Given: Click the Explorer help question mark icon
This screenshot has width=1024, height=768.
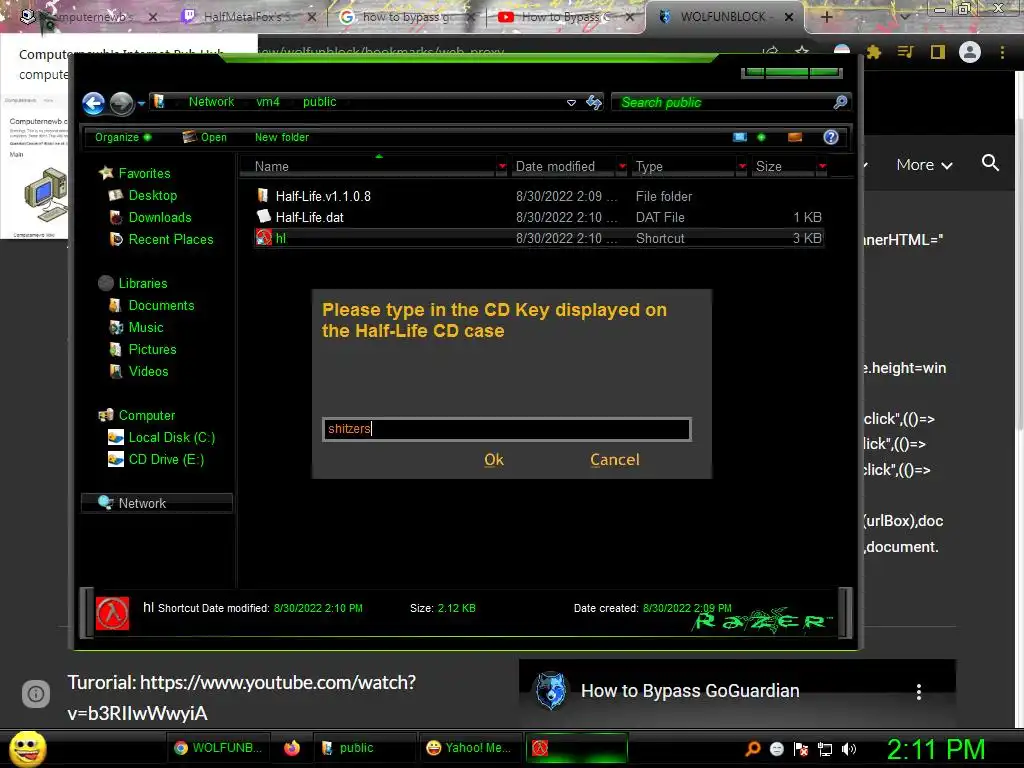Looking at the screenshot, I should click(x=831, y=137).
